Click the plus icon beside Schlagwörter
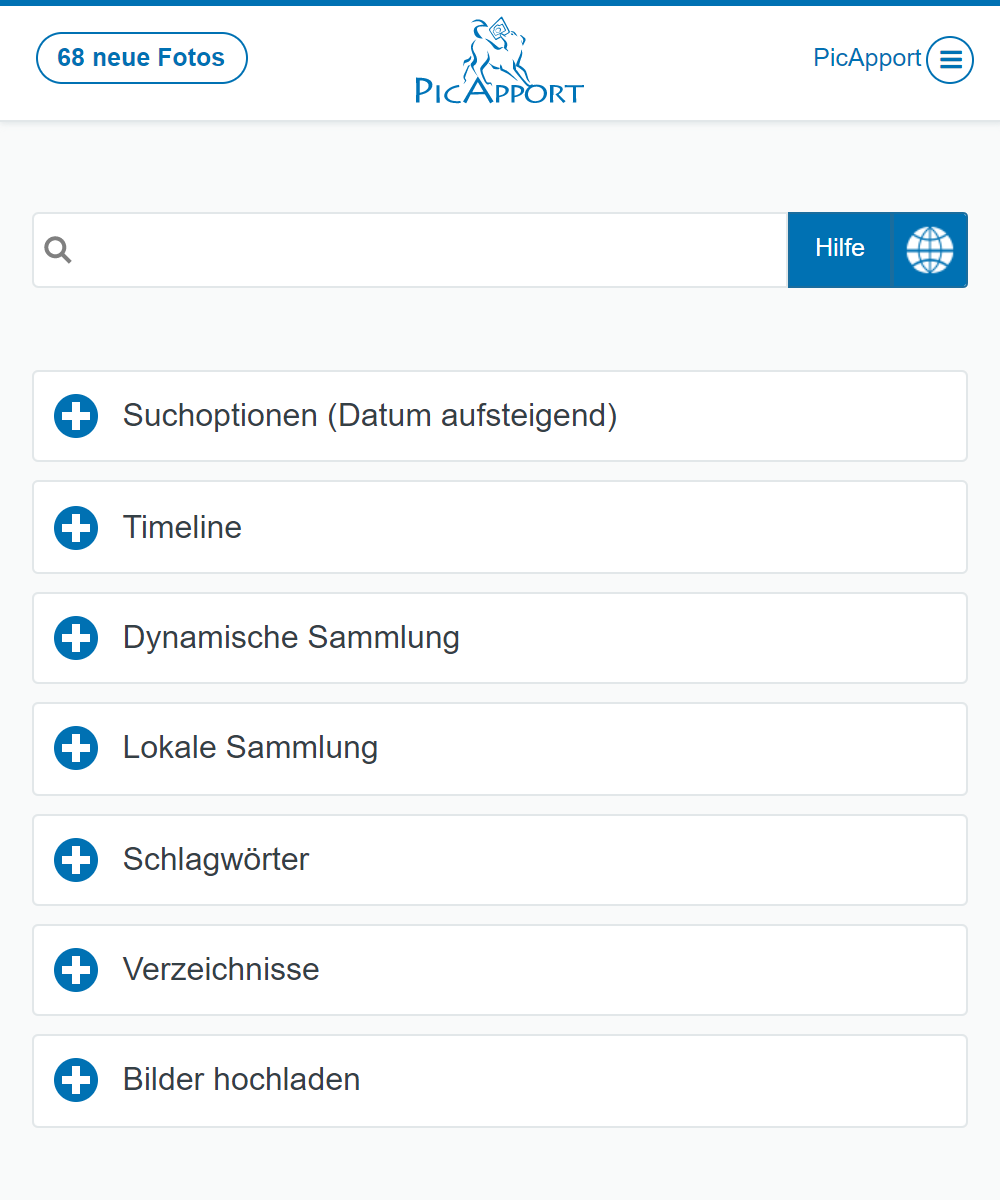 pos(76,860)
